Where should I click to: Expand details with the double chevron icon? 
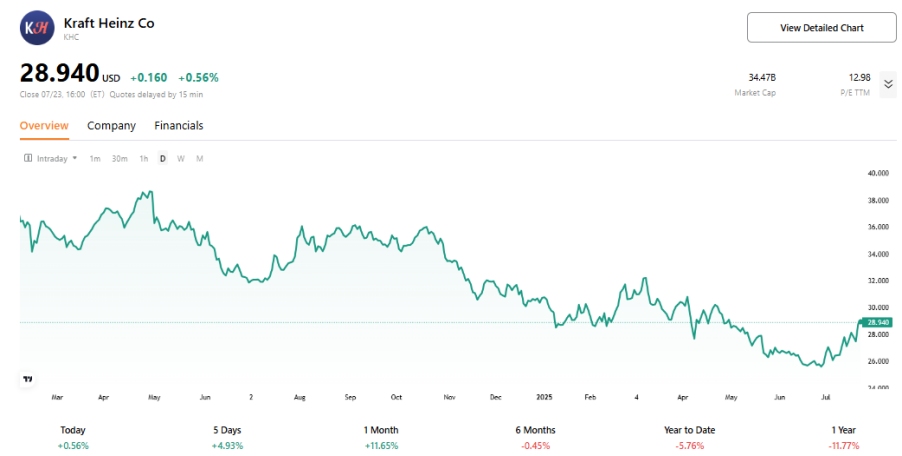pos(888,84)
